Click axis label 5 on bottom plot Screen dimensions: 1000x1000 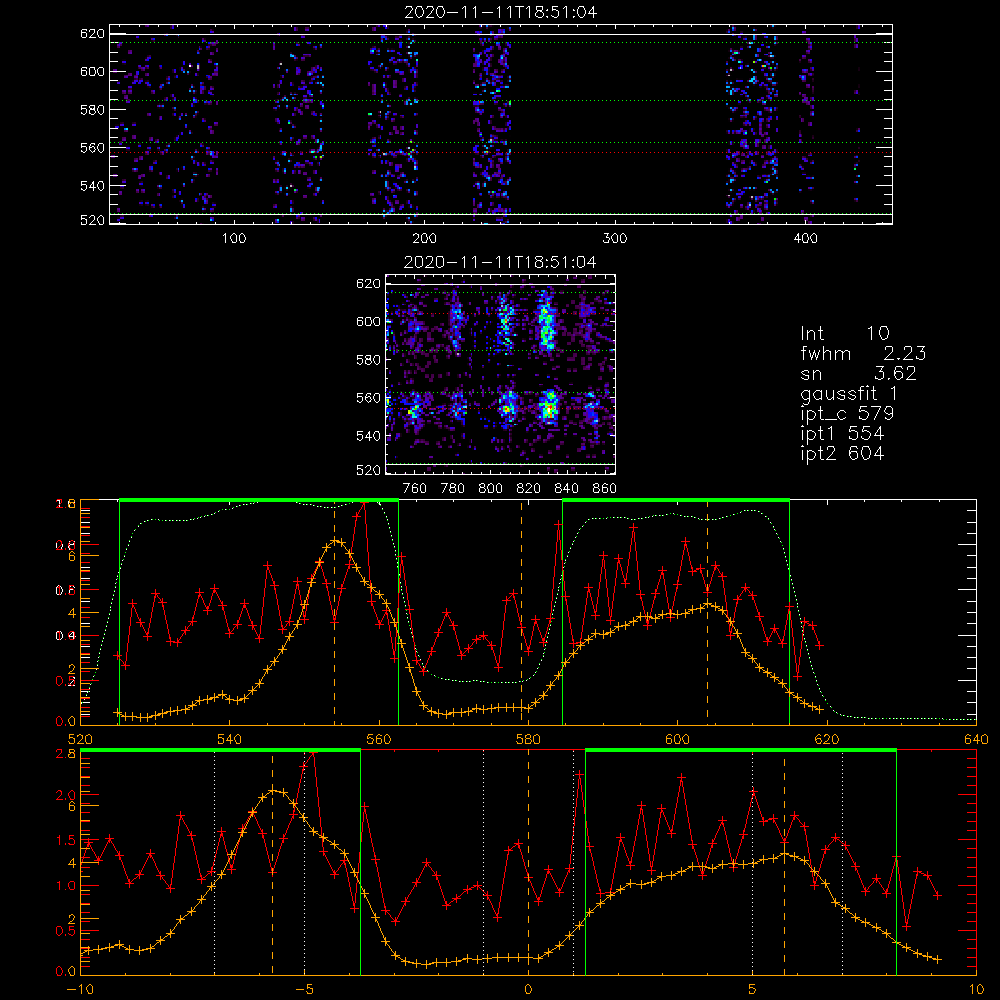tap(753, 990)
